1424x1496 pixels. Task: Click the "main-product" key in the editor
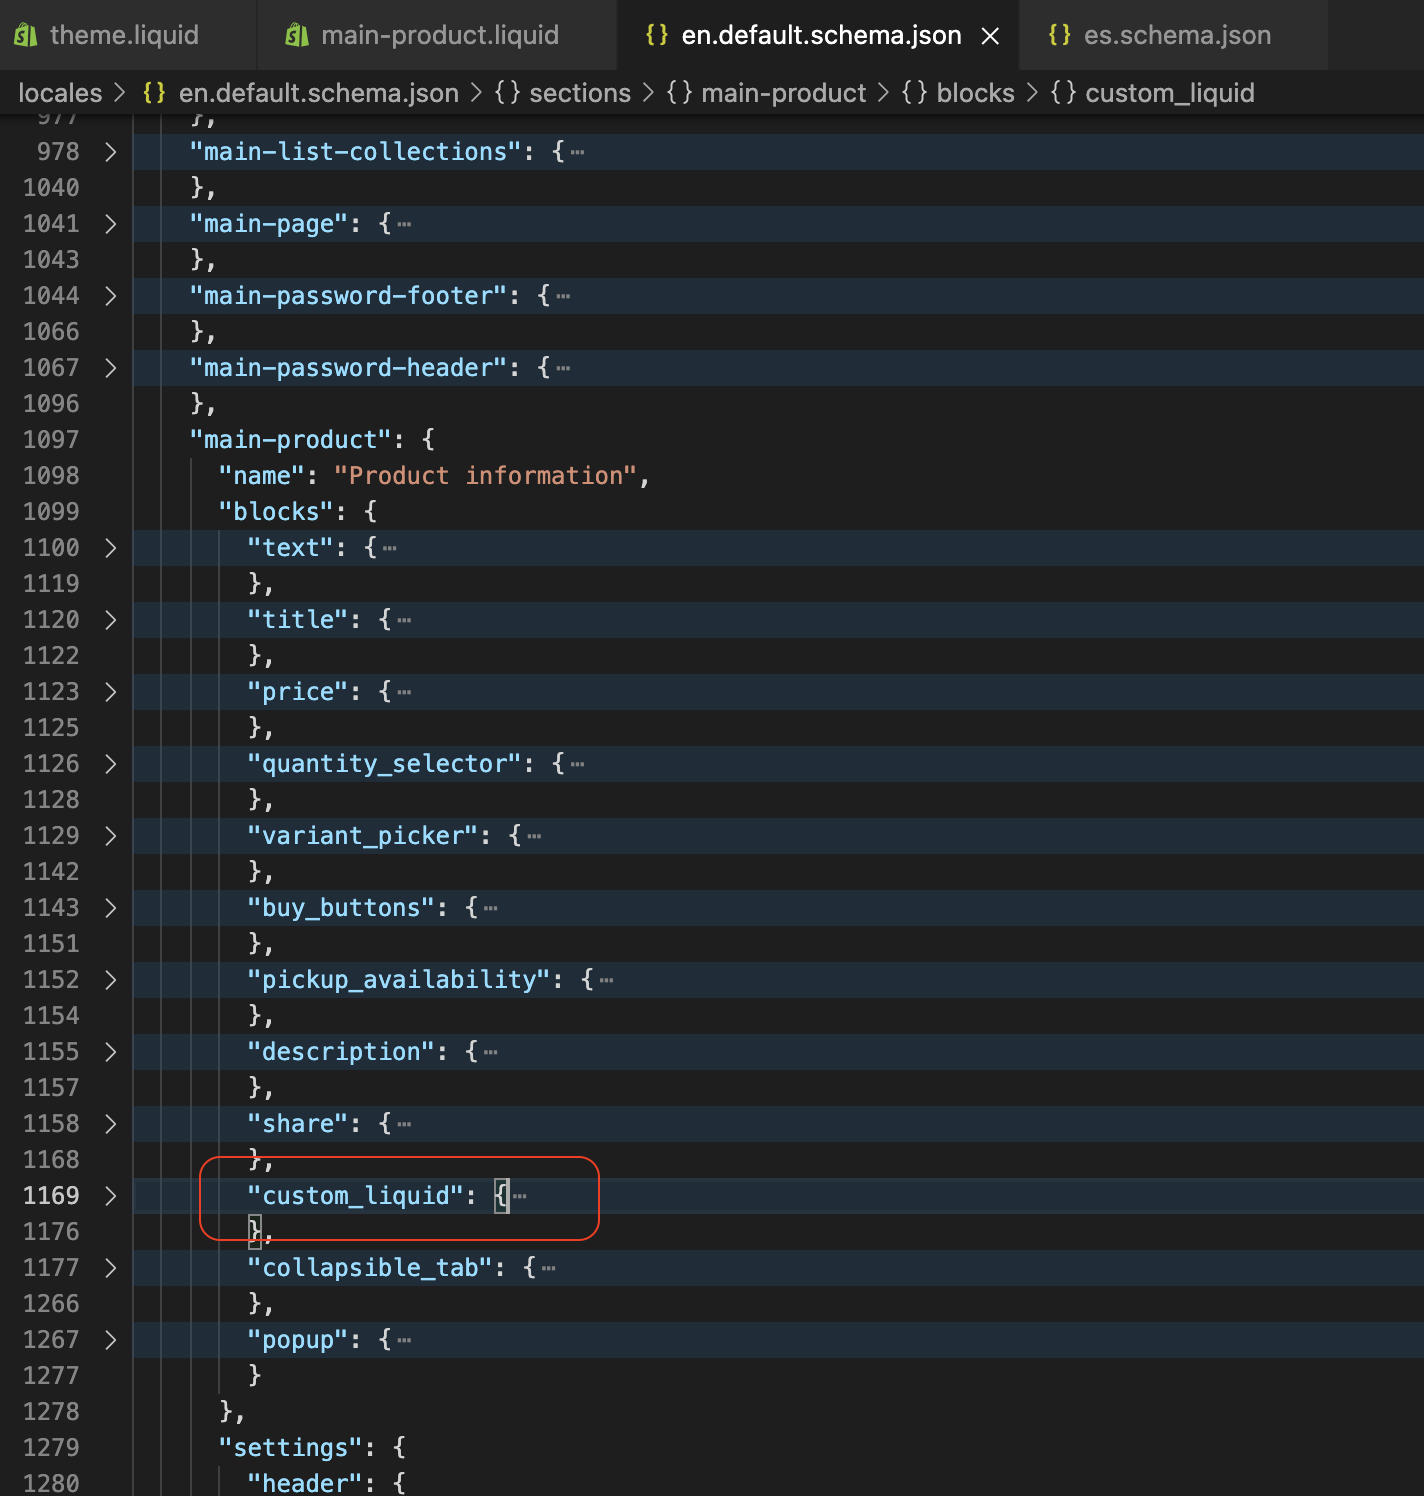[290, 440]
